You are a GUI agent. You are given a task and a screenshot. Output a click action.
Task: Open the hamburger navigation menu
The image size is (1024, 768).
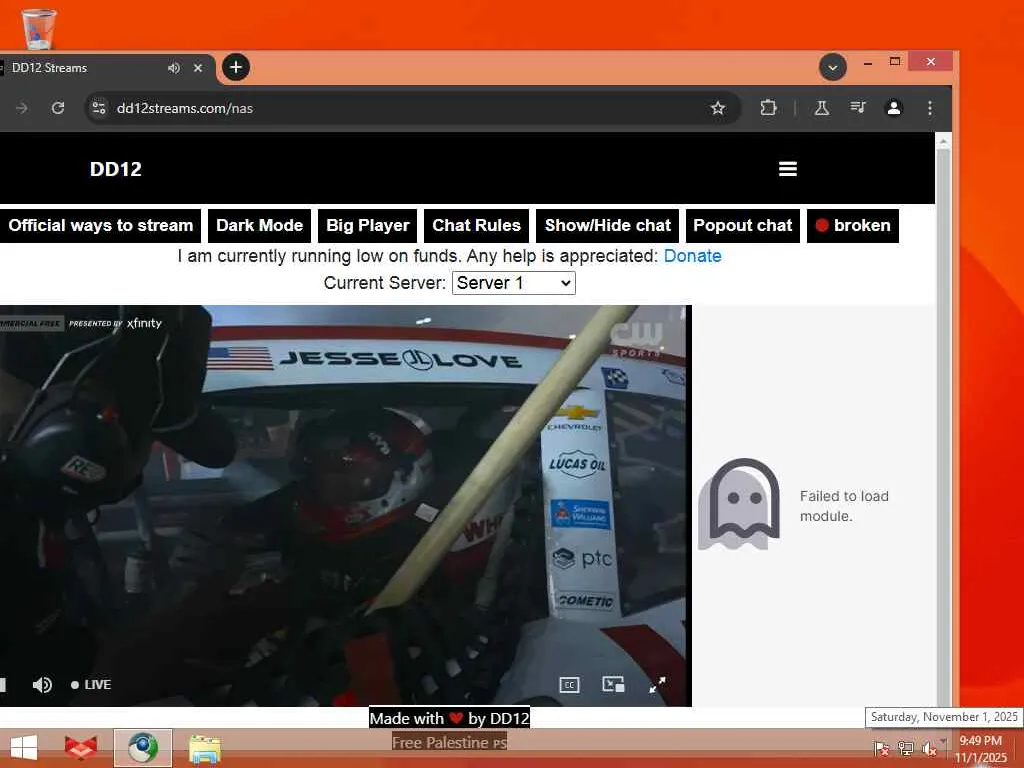click(x=788, y=169)
